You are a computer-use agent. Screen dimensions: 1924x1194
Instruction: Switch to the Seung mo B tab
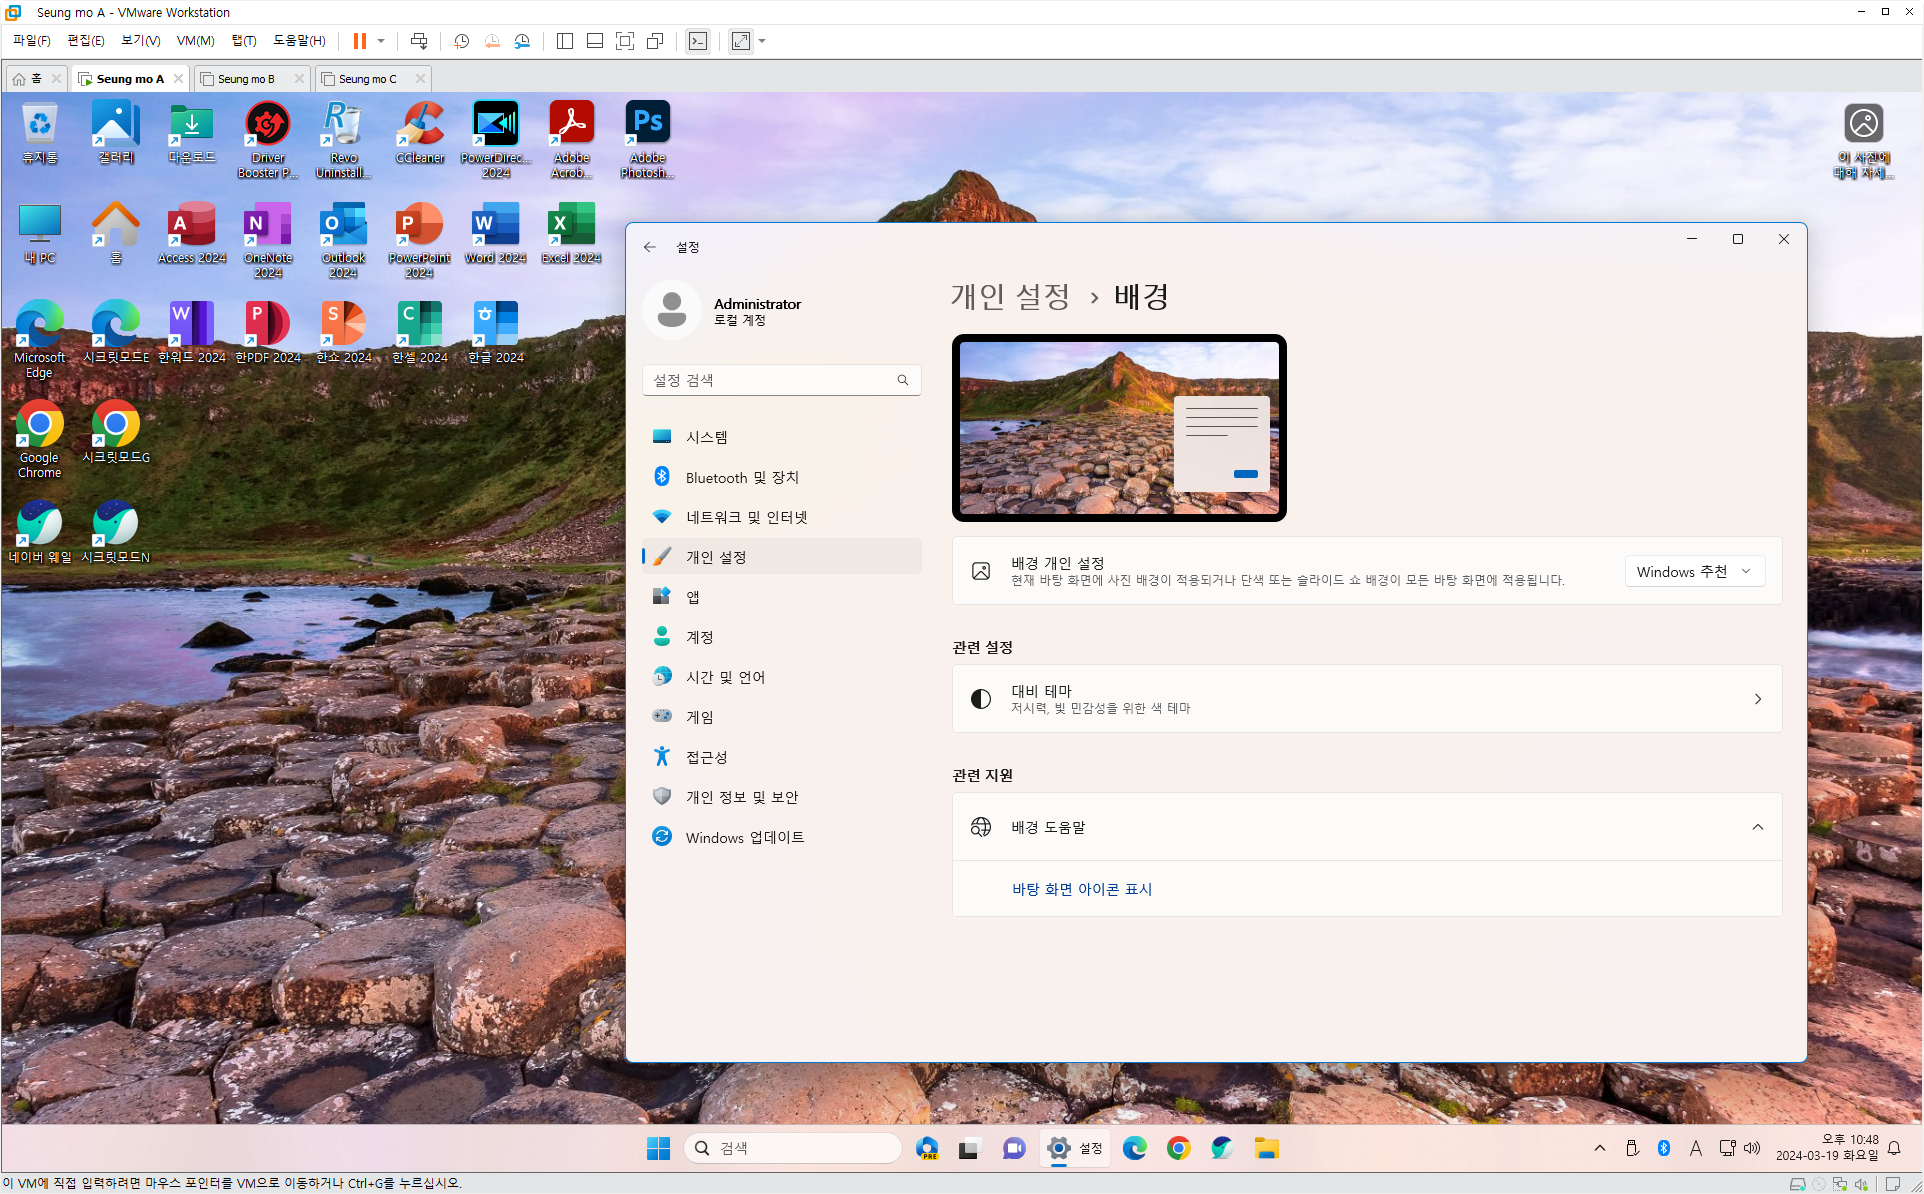click(246, 79)
